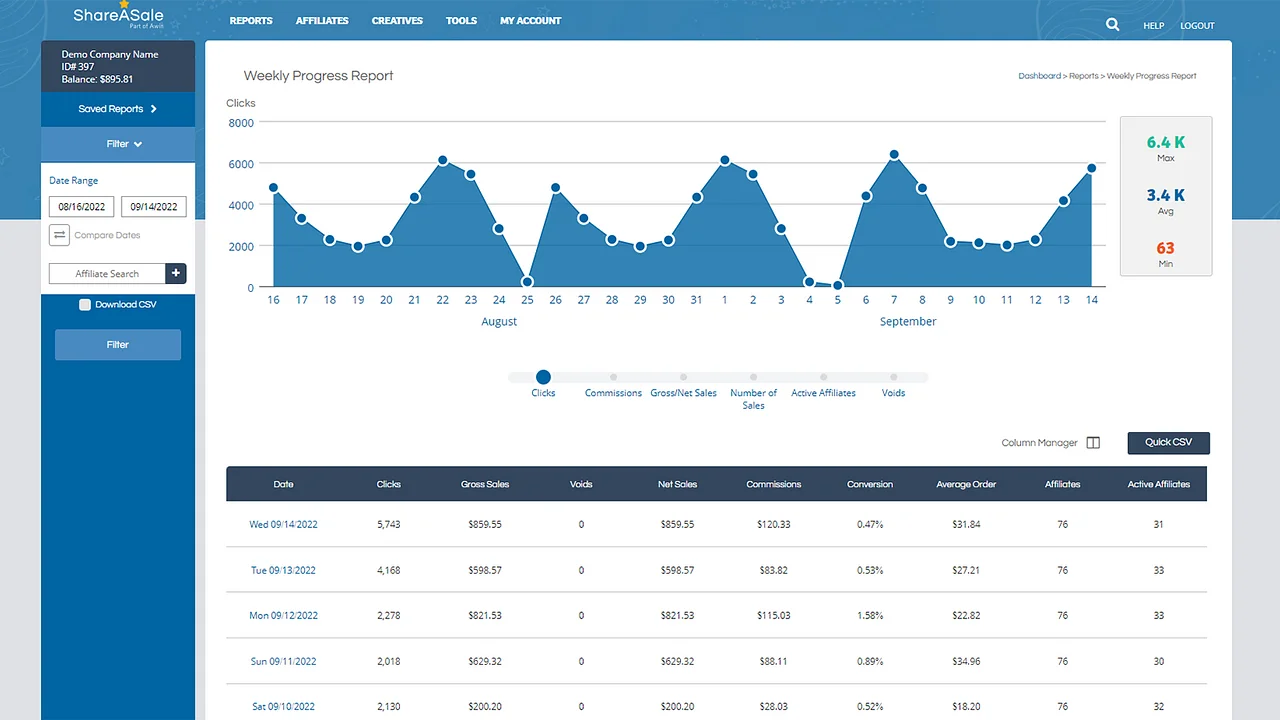Image resolution: width=1280 pixels, height=720 pixels.
Task: Collapse the Filter panel chevron
Action: [138, 143]
